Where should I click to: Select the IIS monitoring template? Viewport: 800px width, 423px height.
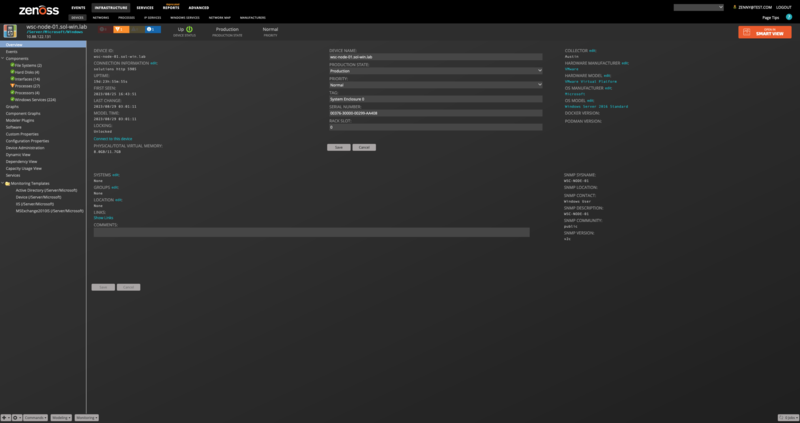click(35, 204)
